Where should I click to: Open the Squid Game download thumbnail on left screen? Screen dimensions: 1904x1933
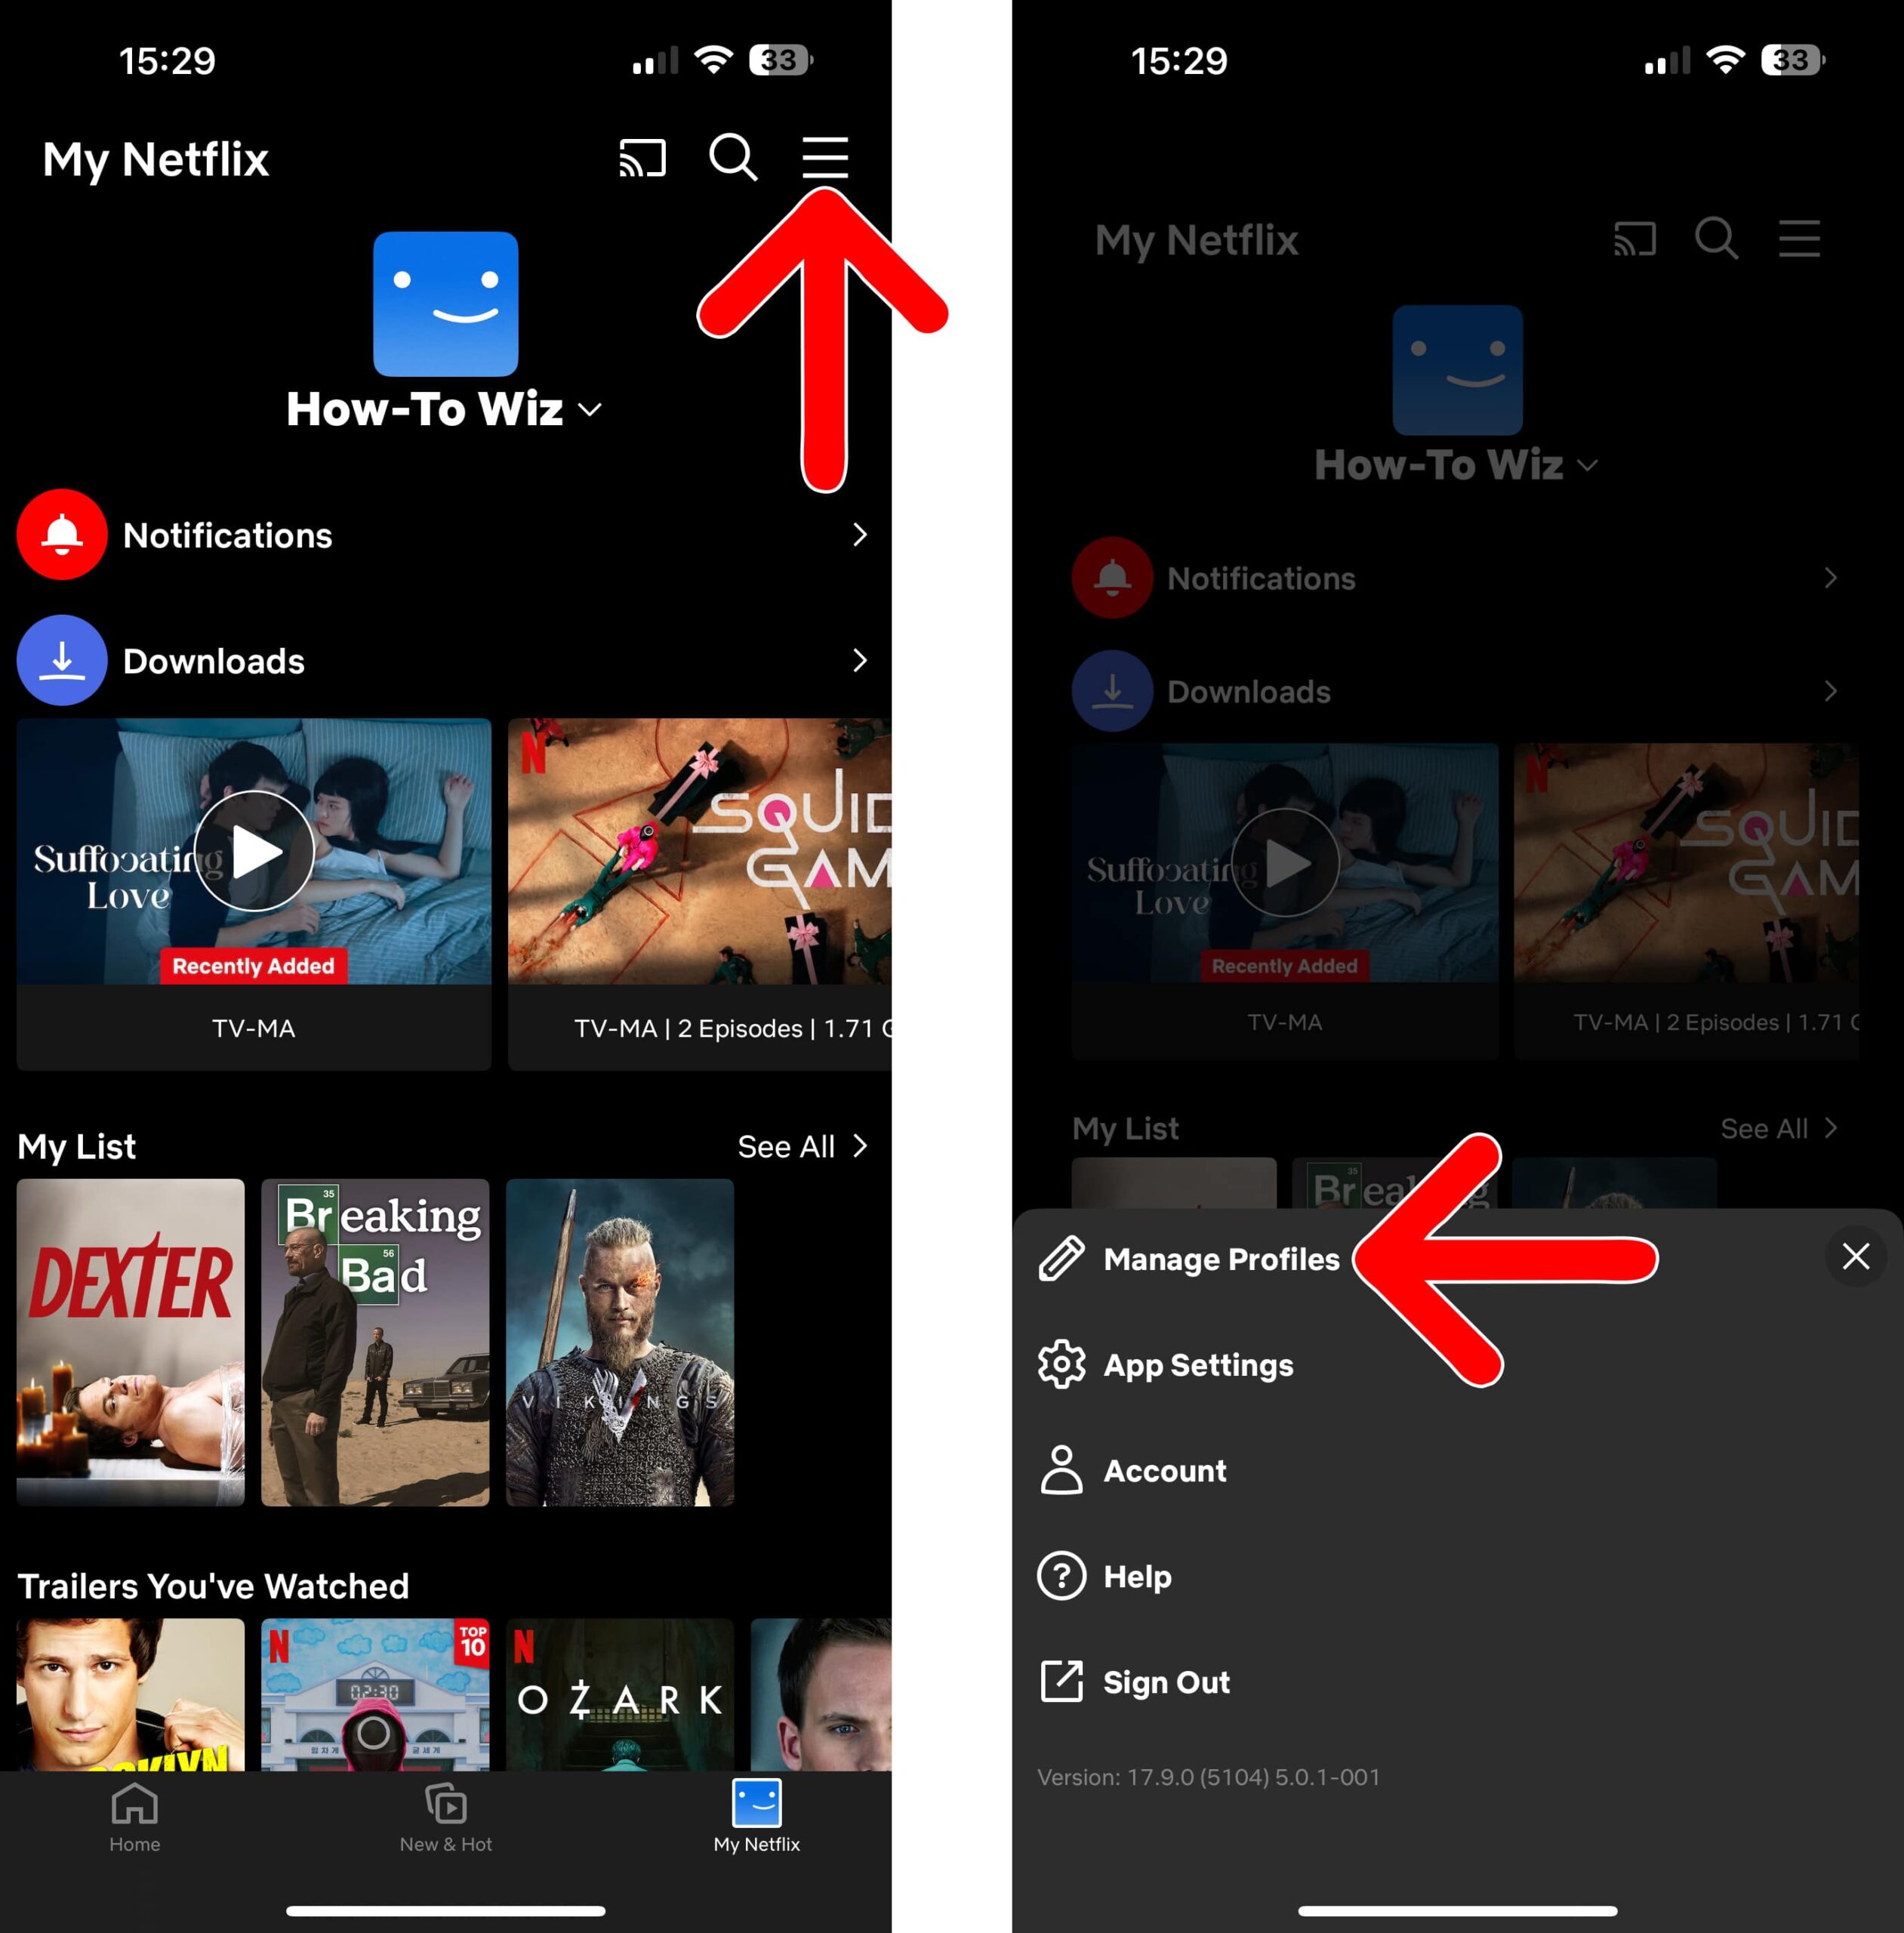pos(700,851)
